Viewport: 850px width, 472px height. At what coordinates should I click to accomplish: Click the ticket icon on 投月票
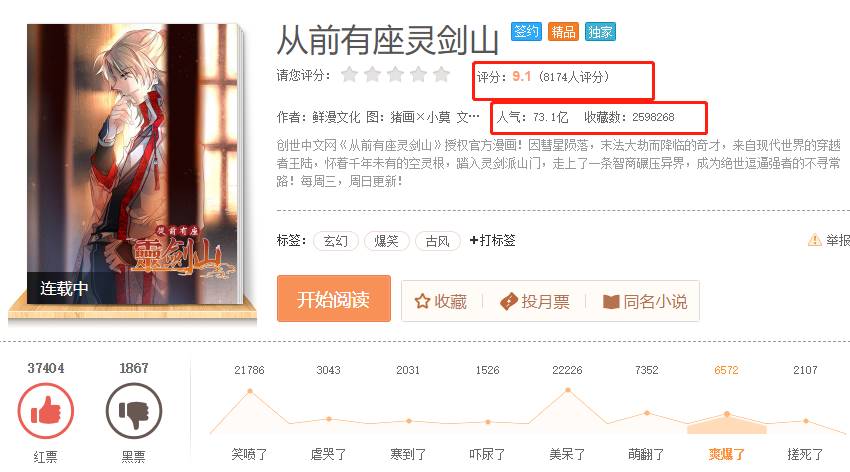(x=508, y=301)
